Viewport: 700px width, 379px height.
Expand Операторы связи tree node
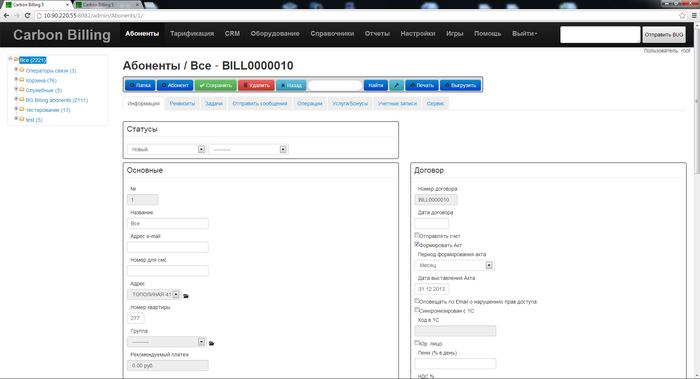click(16, 69)
